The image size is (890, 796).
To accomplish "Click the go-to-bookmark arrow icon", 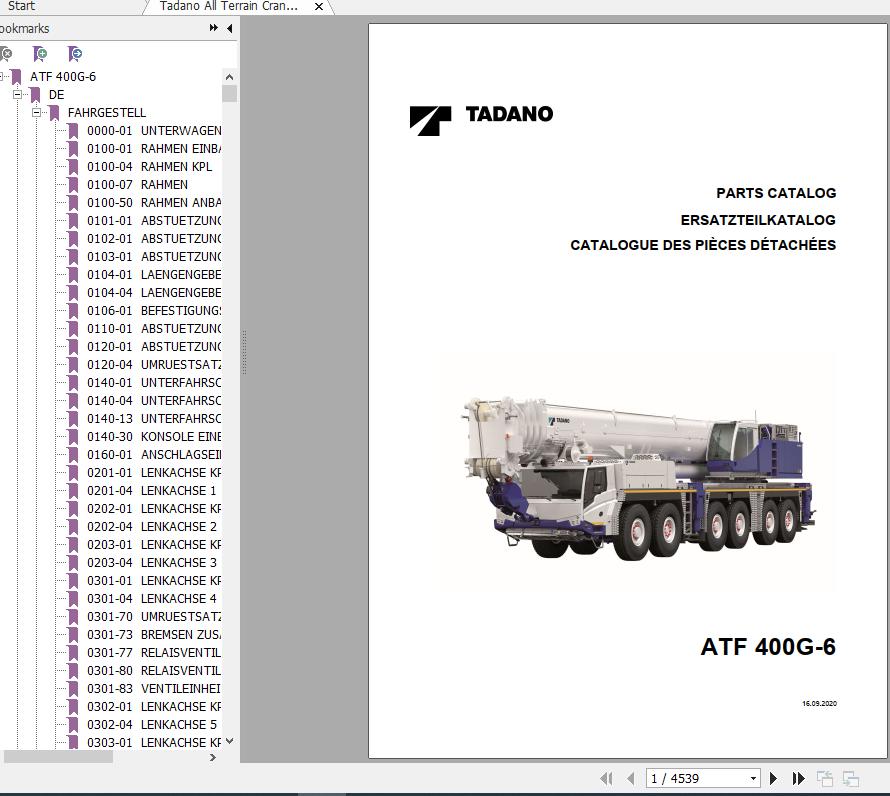I will (x=74, y=53).
